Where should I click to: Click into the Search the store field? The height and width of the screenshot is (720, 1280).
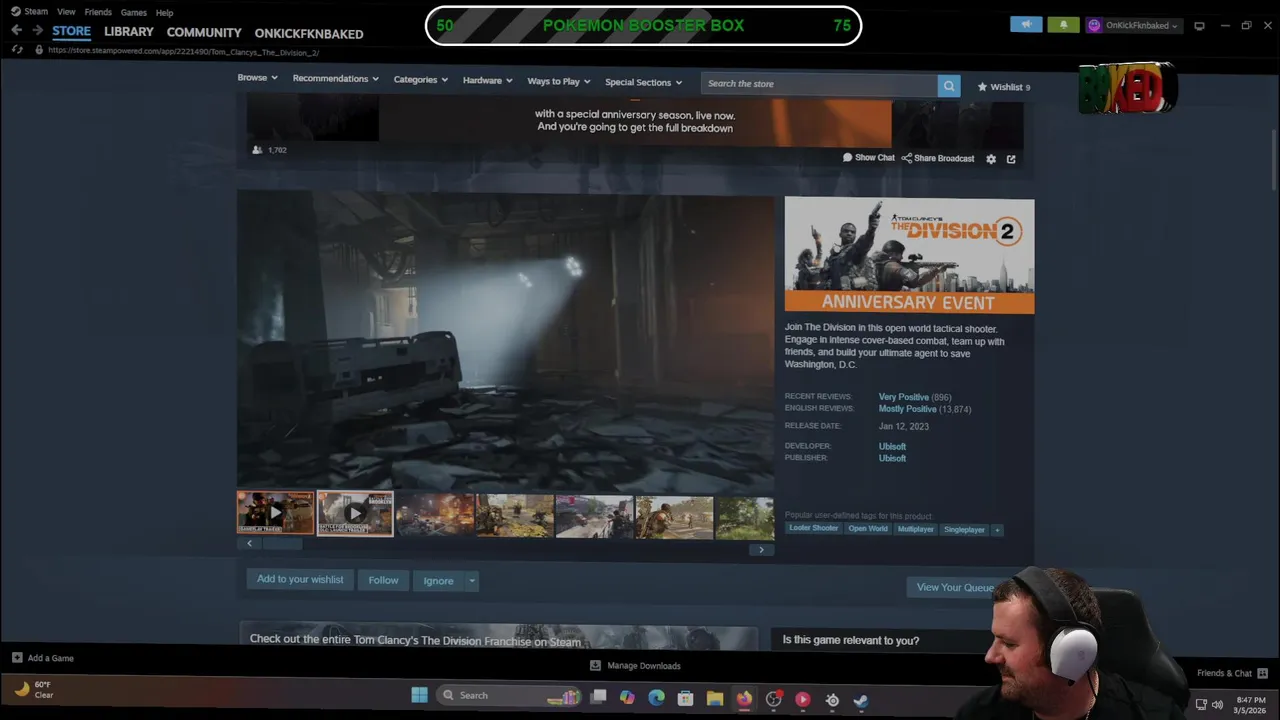click(x=819, y=84)
